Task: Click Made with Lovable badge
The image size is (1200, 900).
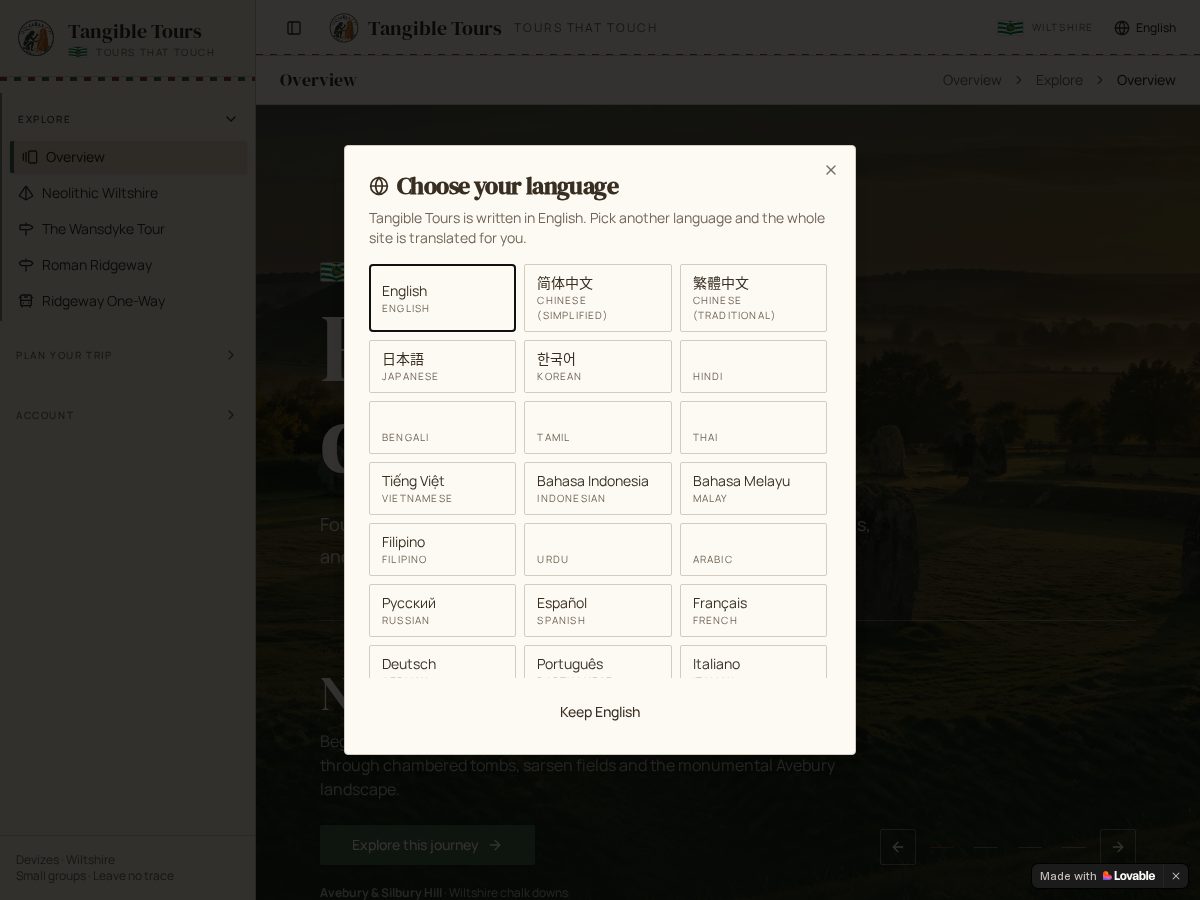Action: 1097,876
